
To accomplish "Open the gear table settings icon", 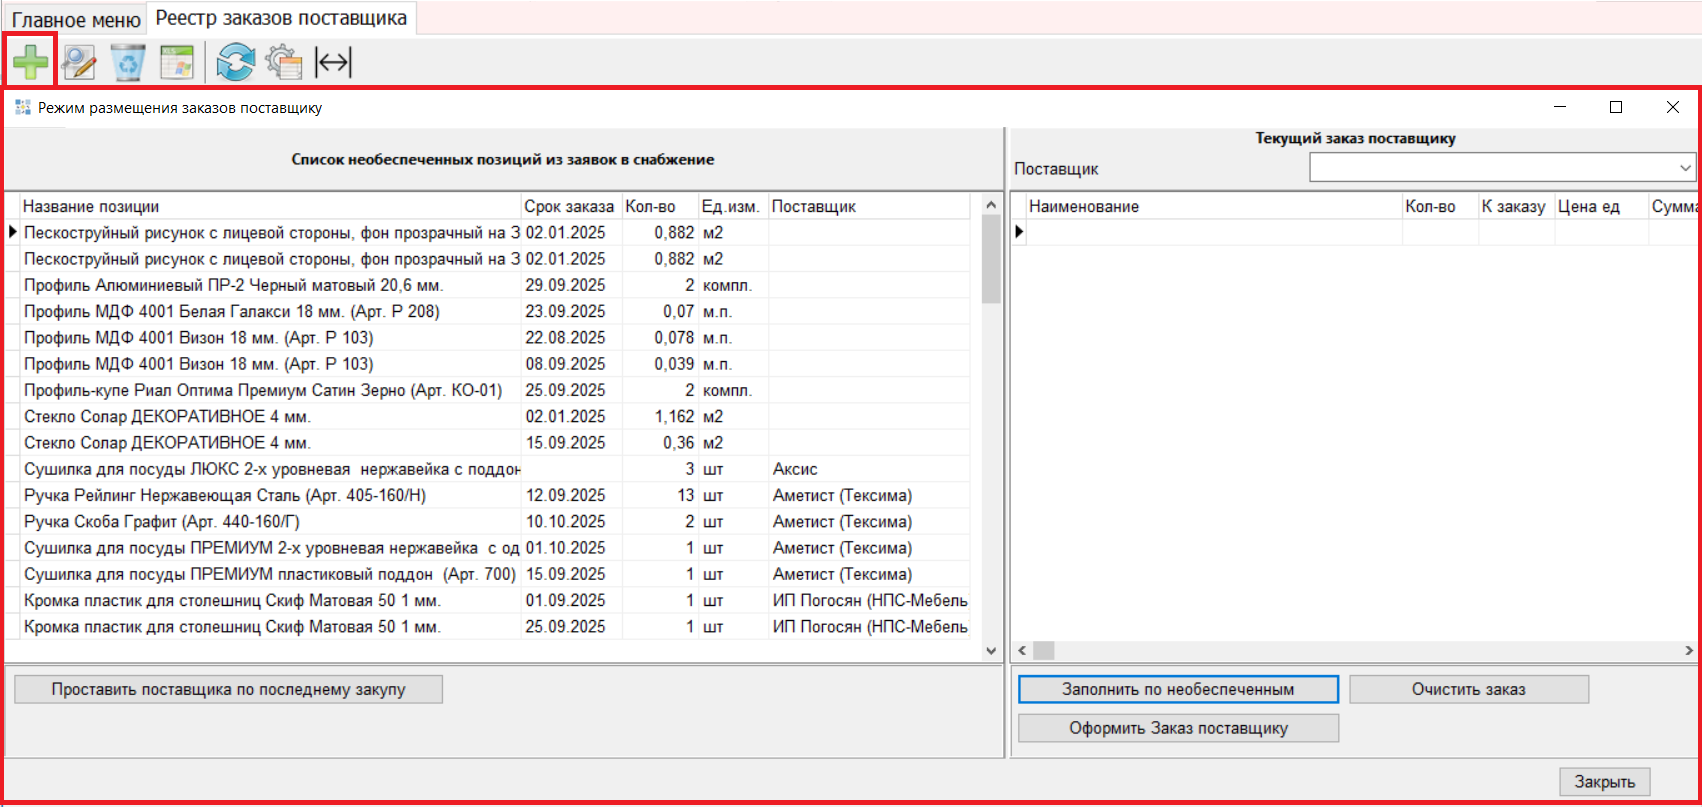I will tap(284, 63).
